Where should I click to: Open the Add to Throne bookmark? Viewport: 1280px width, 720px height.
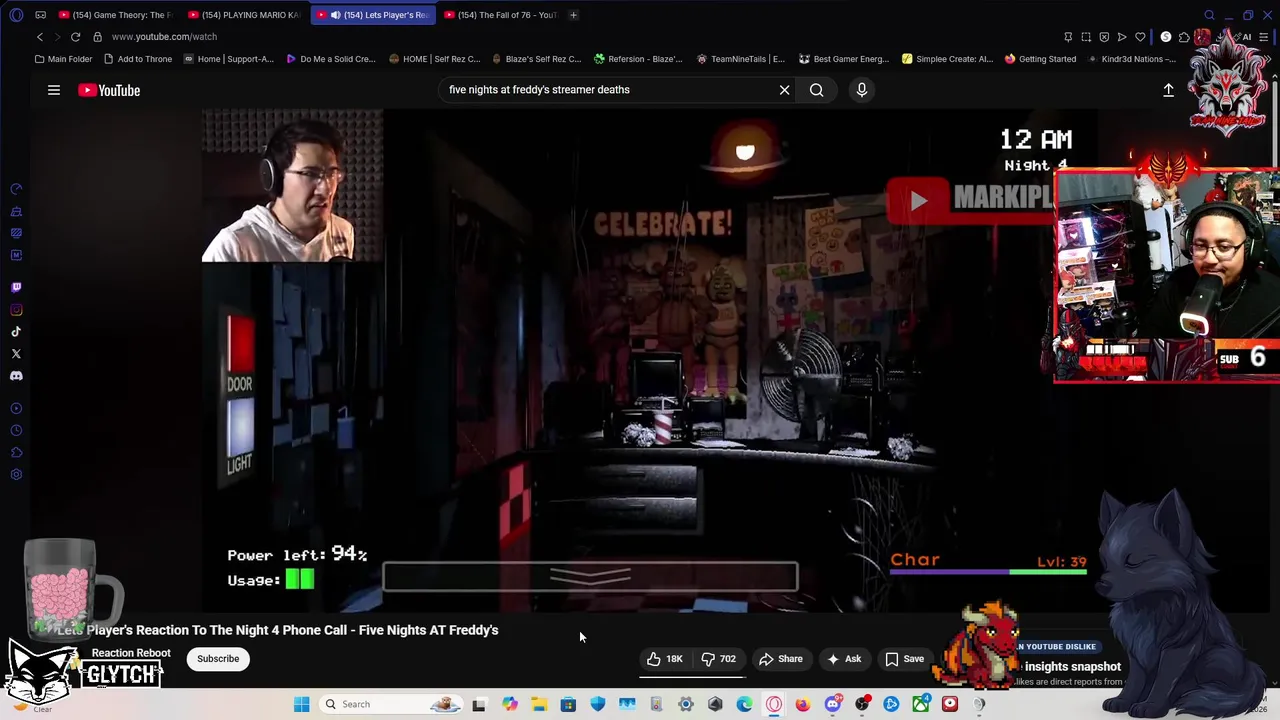pos(138,59)
